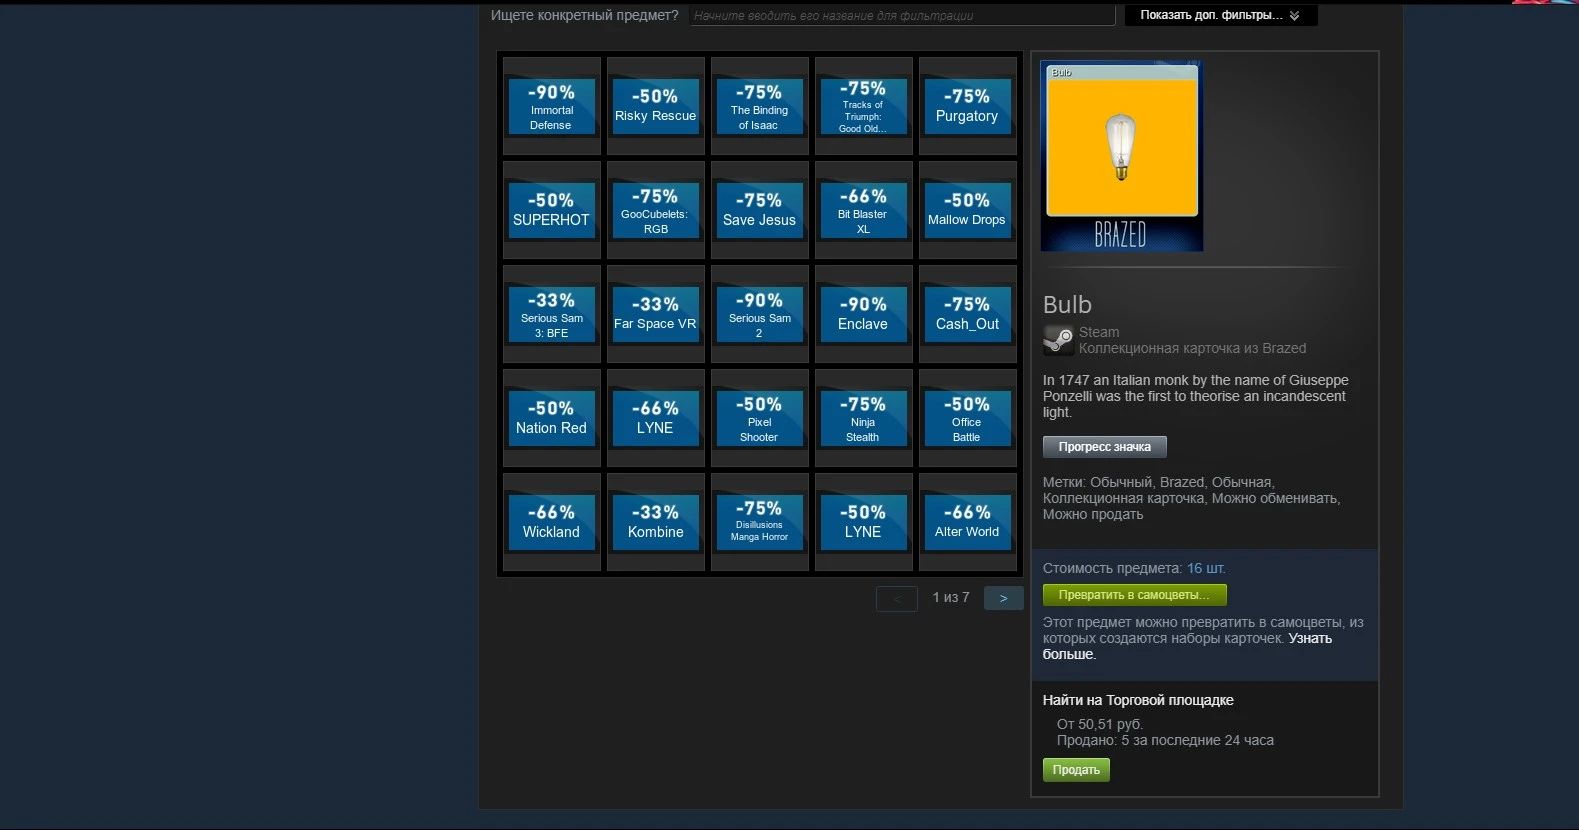The image size is (1579, 830).
Task: Select the -66% LYNE coupon
Action: tap(656, 418)
